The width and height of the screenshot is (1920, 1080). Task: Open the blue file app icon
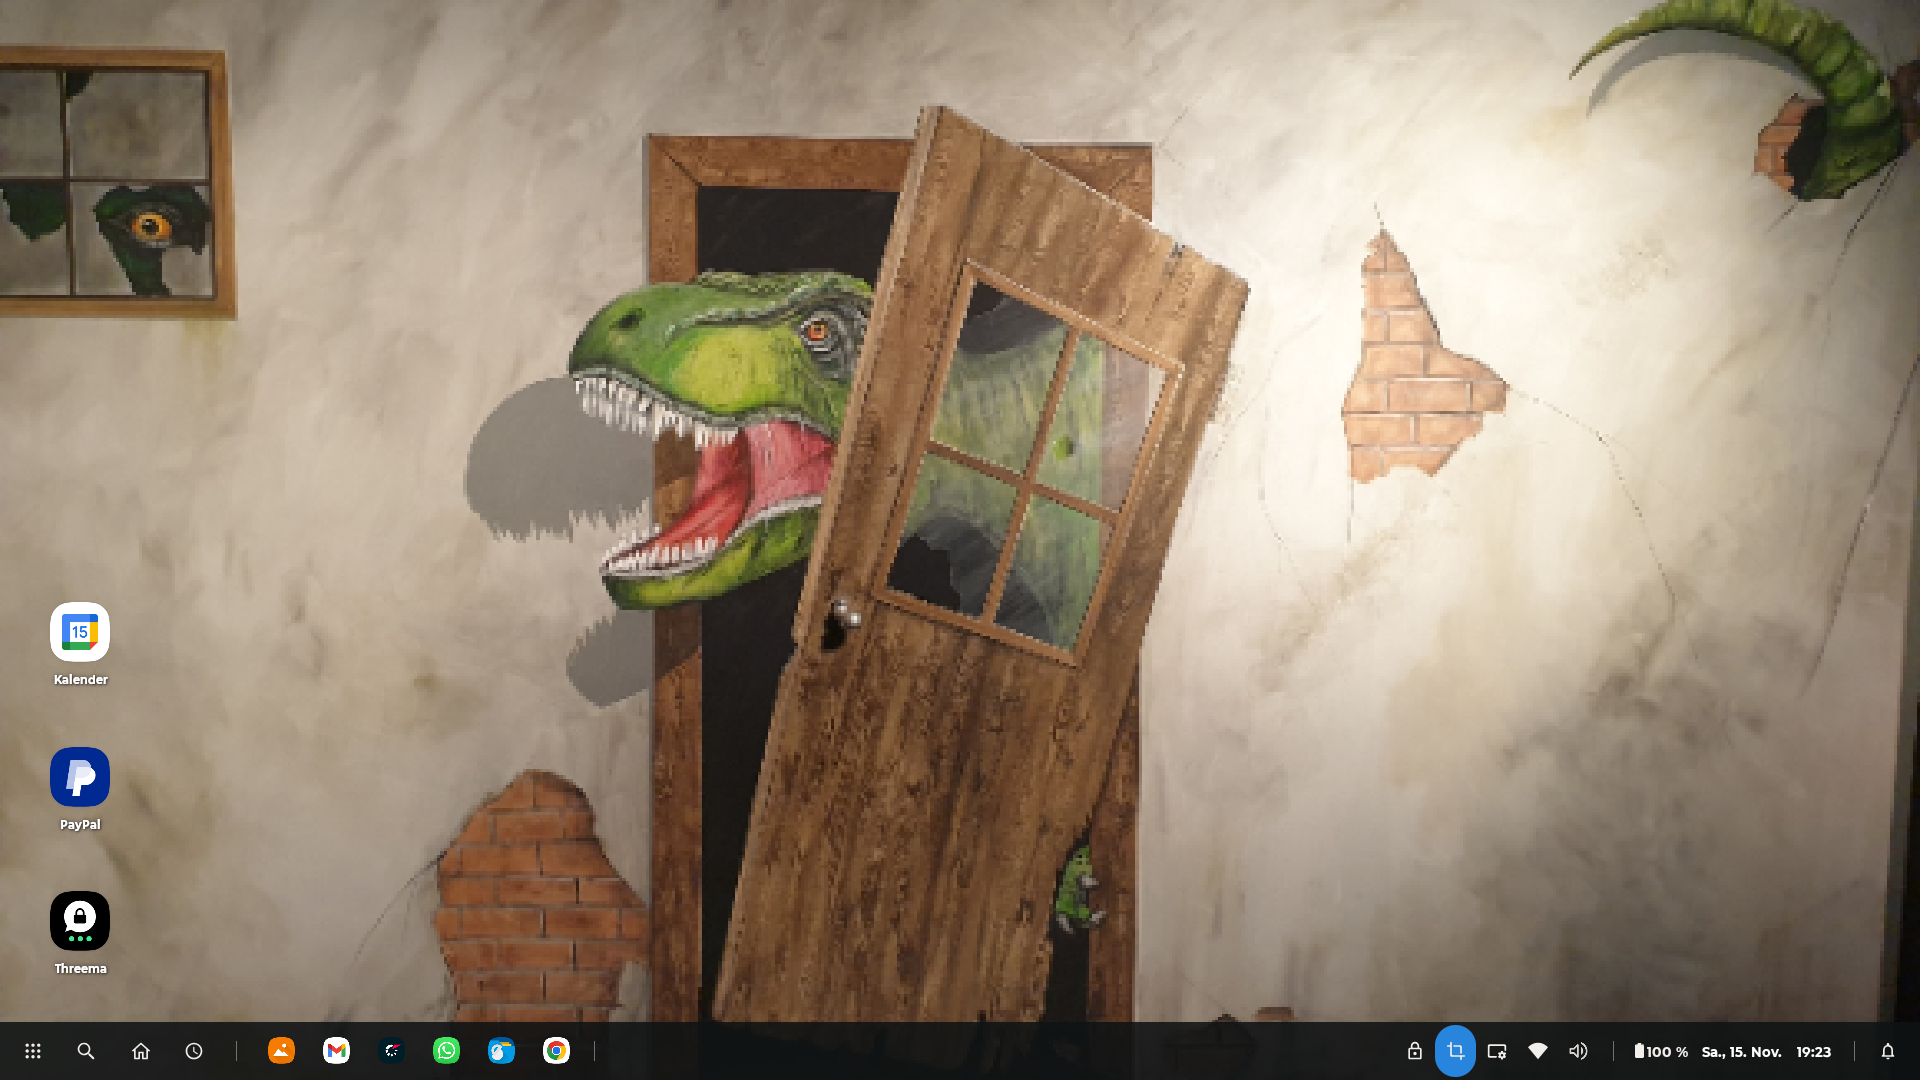(501, 1051)
